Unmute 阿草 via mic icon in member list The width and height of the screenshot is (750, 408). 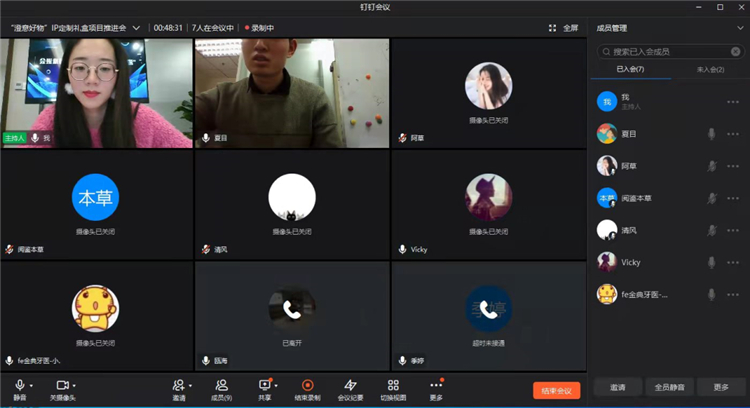711,166
